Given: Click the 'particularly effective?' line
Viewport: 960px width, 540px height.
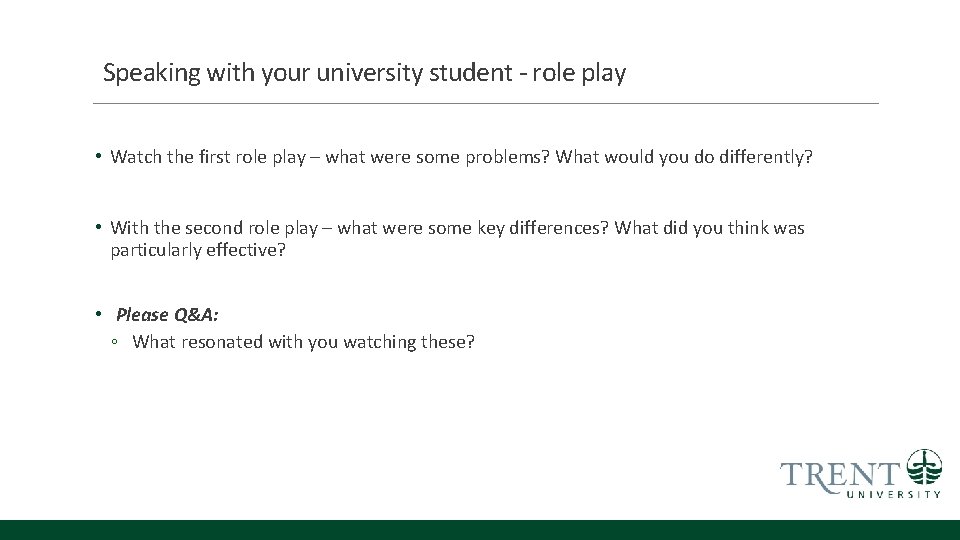Looking at the screenshot, I should pyautogui.click(x=198, y=250).
